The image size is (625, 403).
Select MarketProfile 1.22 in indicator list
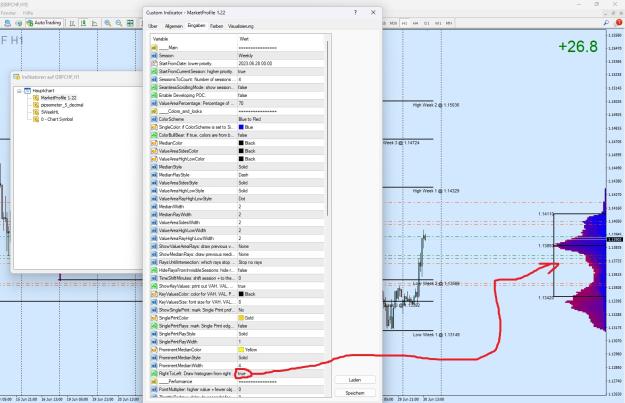click(x=58, y=98)
